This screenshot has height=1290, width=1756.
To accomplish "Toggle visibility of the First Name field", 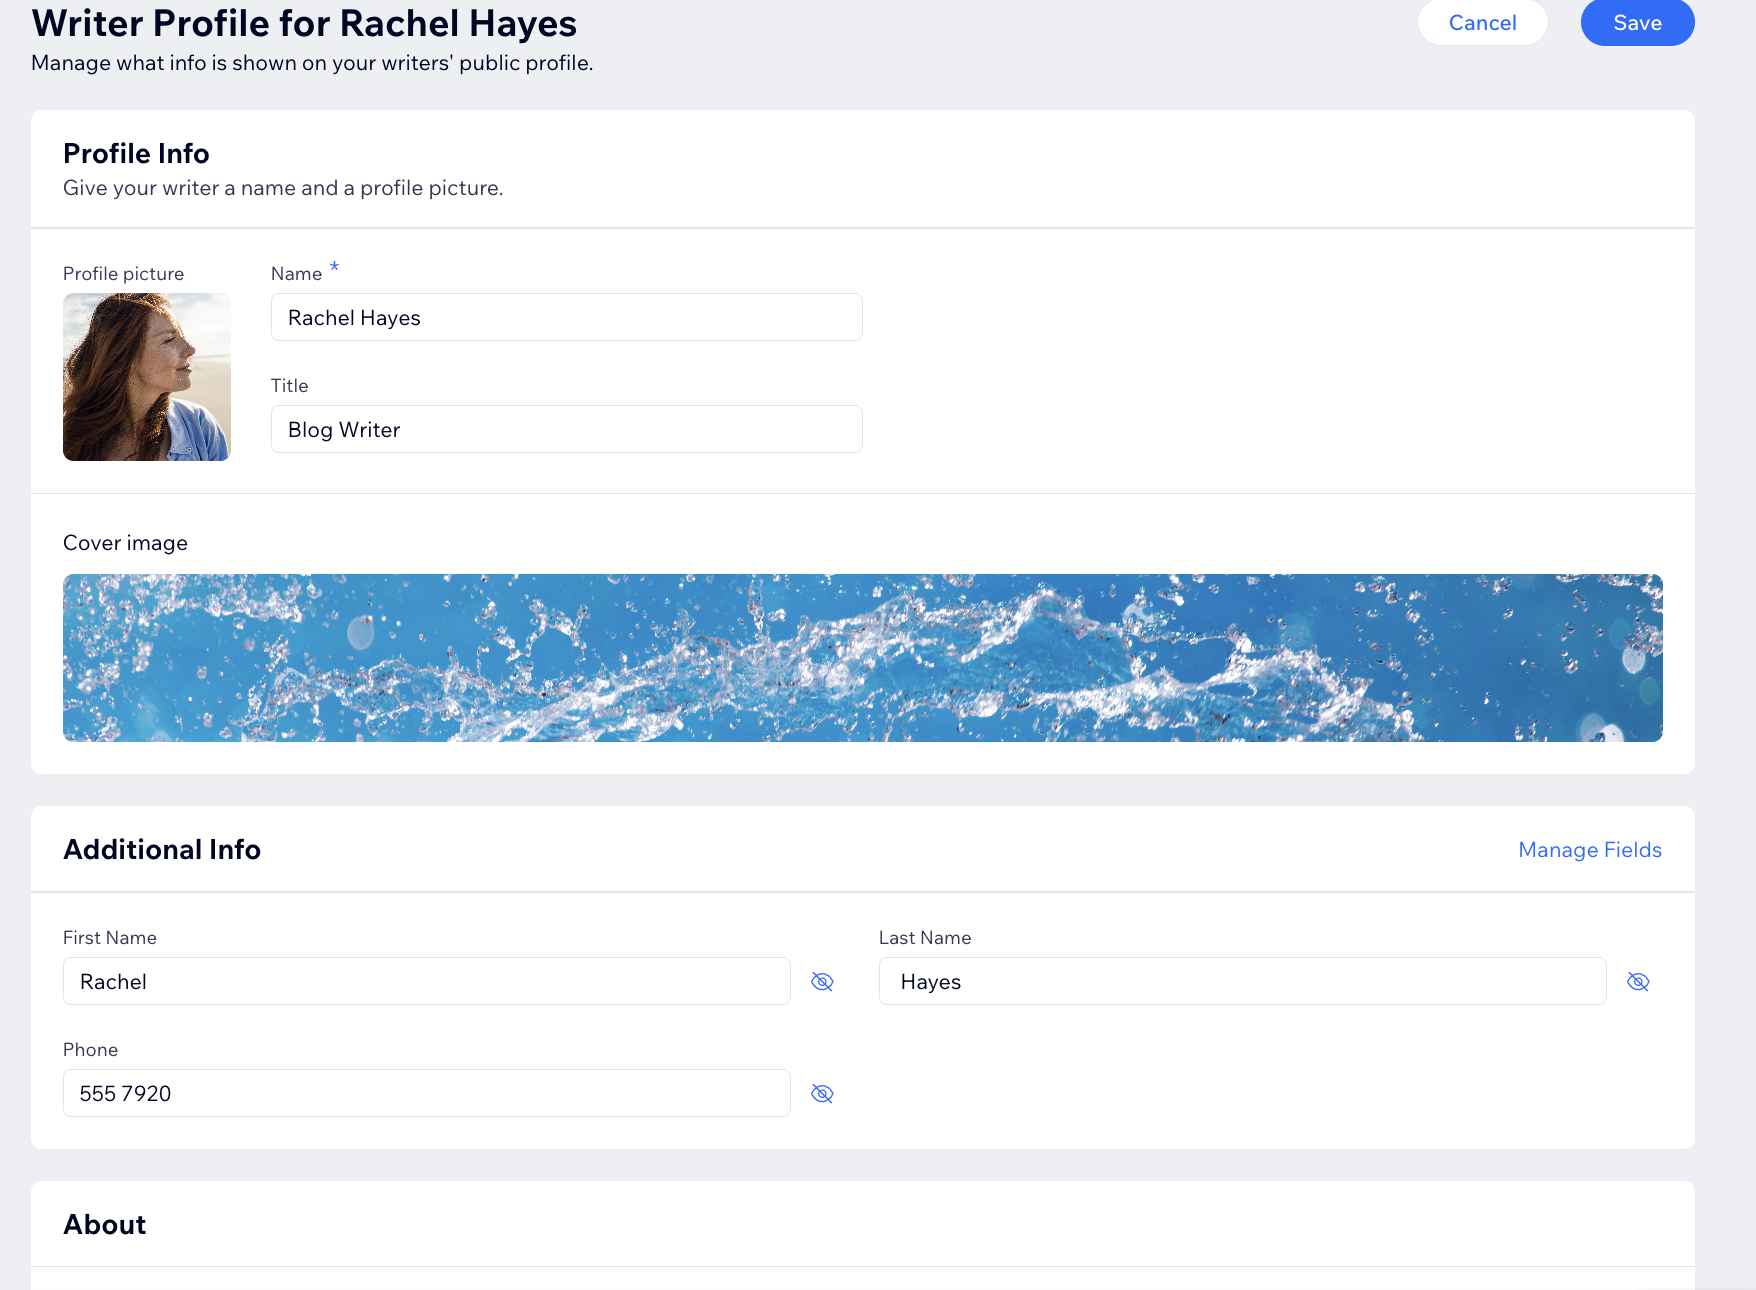I will (822, 982).
